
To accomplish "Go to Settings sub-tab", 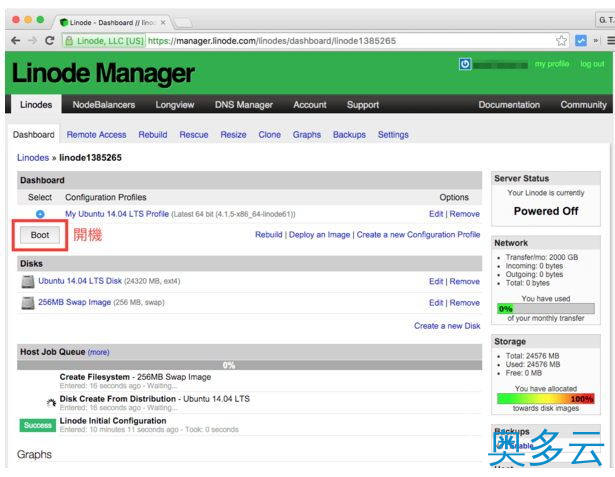I will tap(393, 135).
